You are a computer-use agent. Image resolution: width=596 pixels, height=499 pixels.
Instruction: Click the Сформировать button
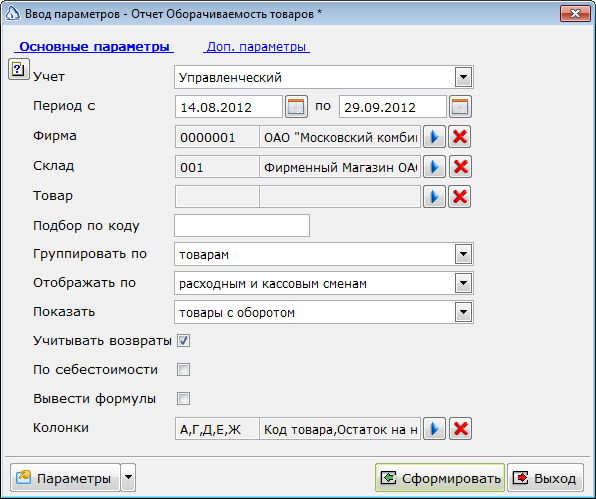(x=440, y=478)
